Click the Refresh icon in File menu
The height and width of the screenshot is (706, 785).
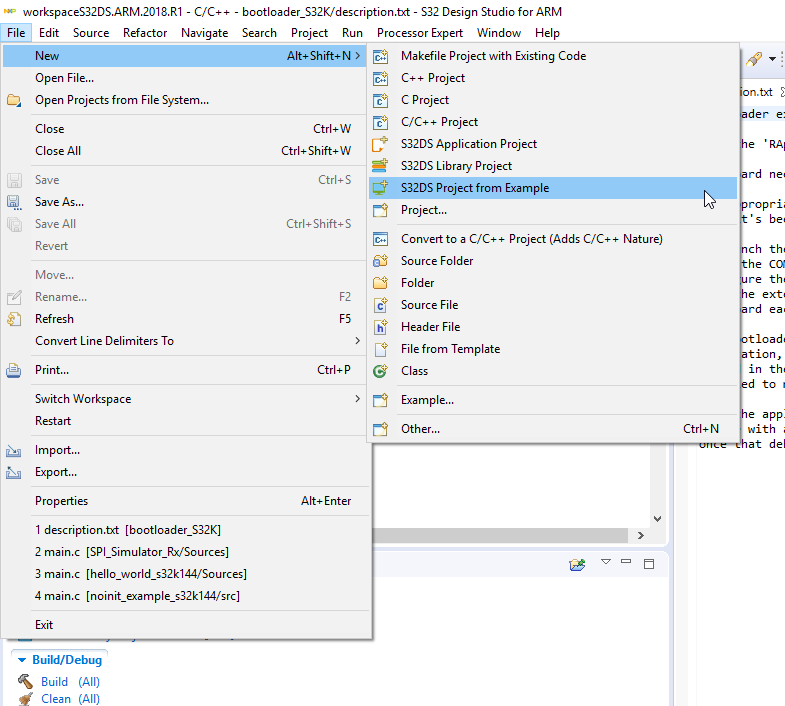coord(14,319)
